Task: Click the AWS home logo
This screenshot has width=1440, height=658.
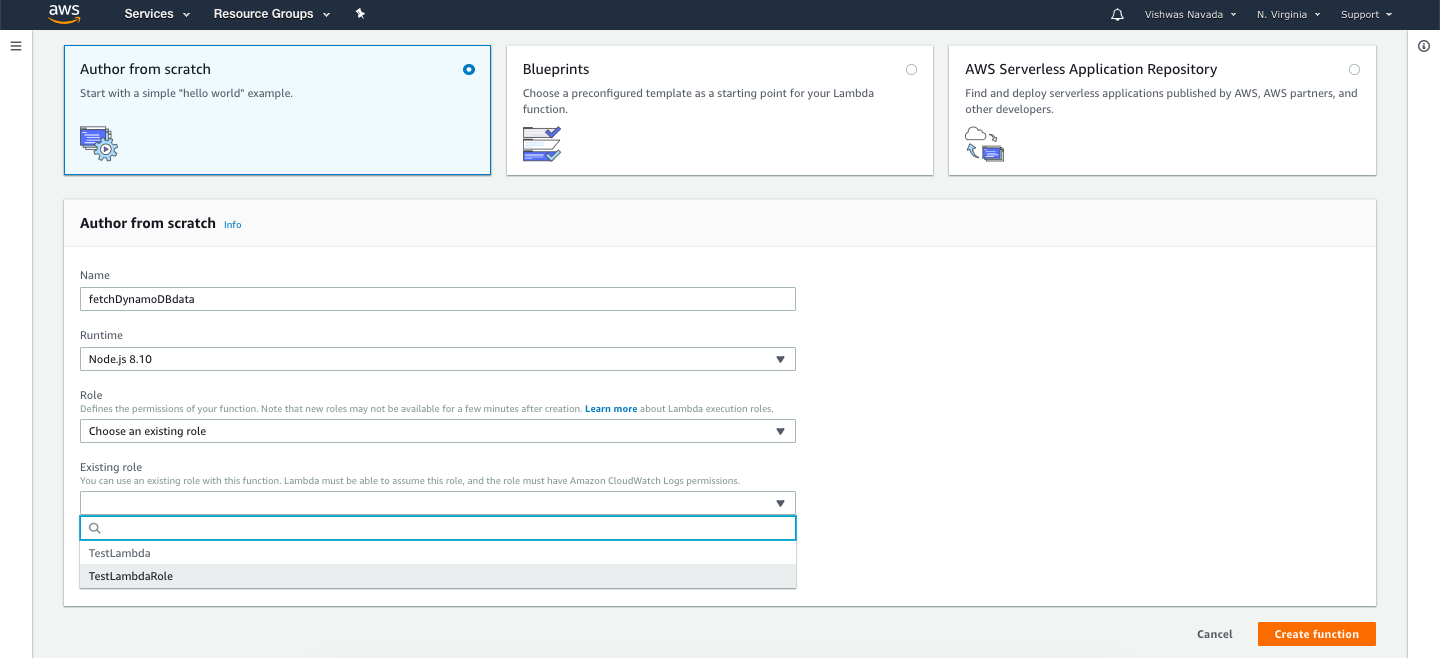Action: [x=64, y=14]
